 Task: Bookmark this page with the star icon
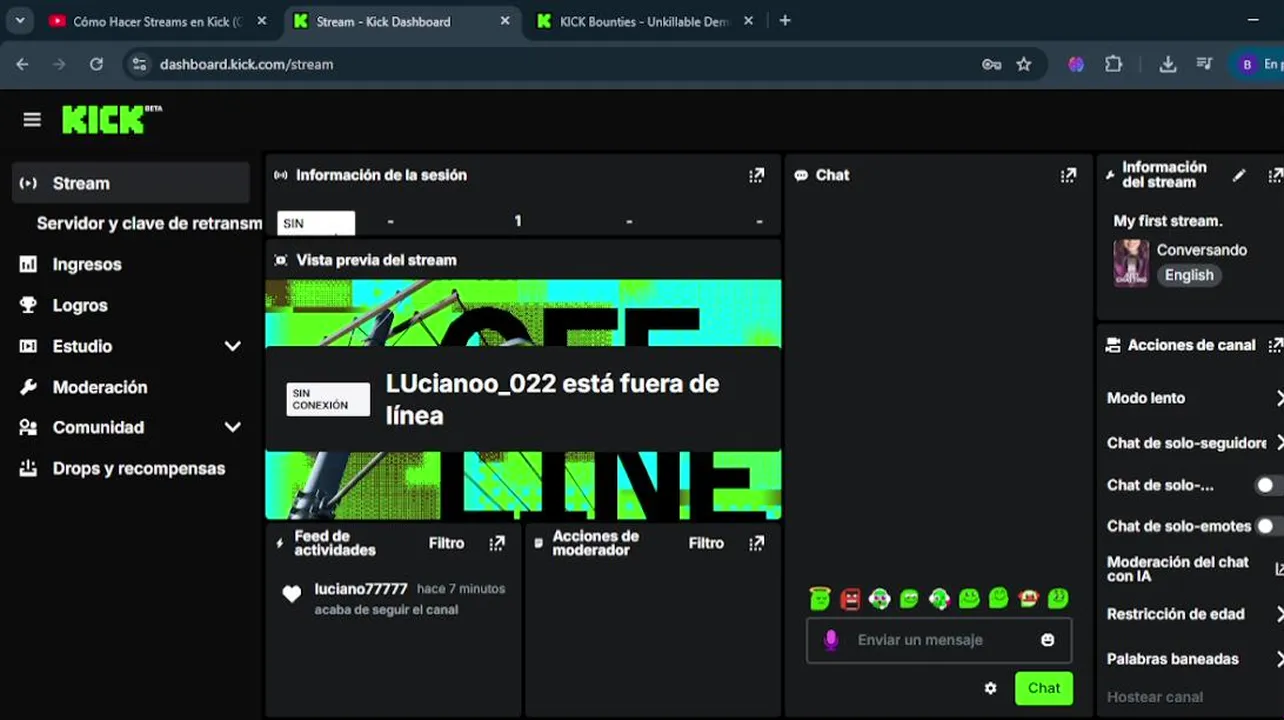pyautogui.click(x=1023, y=64)
